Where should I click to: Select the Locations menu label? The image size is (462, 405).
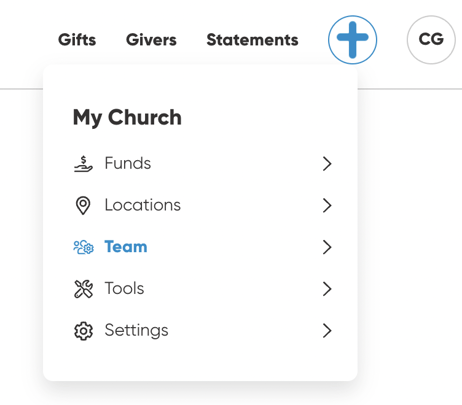[x=143, y=205]
